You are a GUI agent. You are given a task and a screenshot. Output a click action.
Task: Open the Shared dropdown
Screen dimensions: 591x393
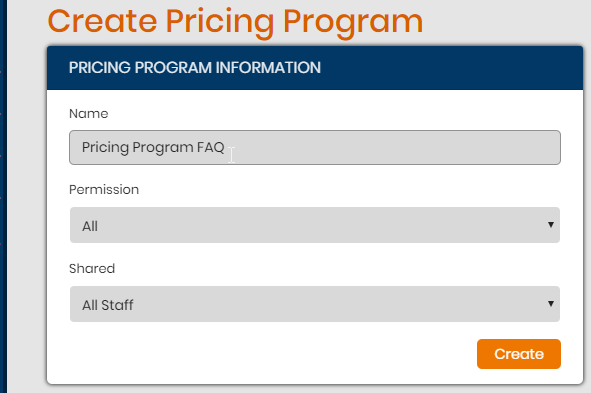click(x=315, y=304)
